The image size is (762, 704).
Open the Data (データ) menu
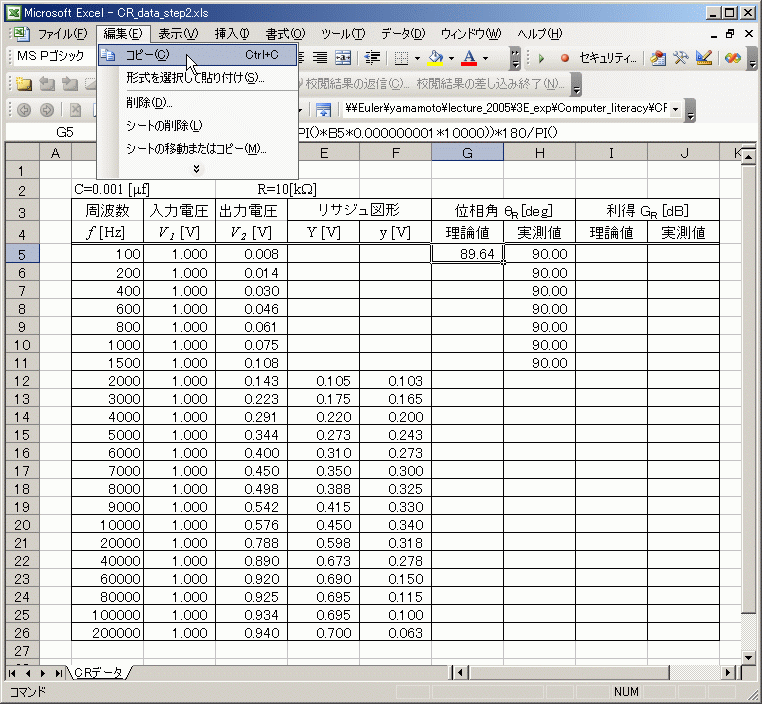(x=401, y=34)
